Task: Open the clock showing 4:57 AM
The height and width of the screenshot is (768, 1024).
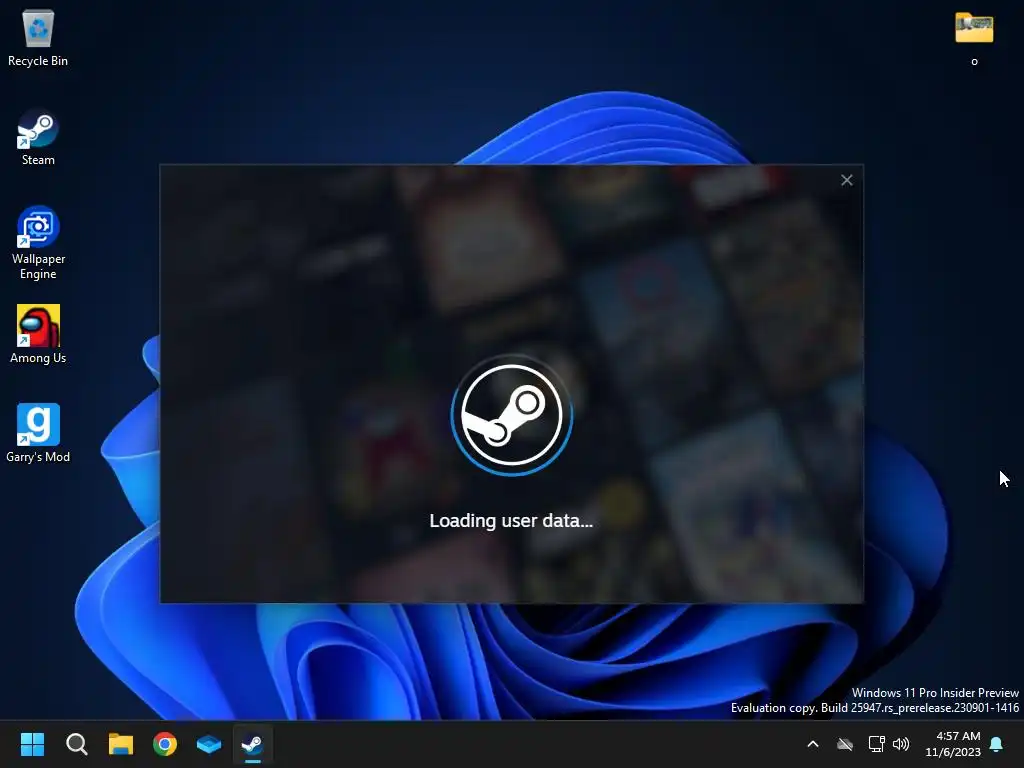Action: pos(953,744)
